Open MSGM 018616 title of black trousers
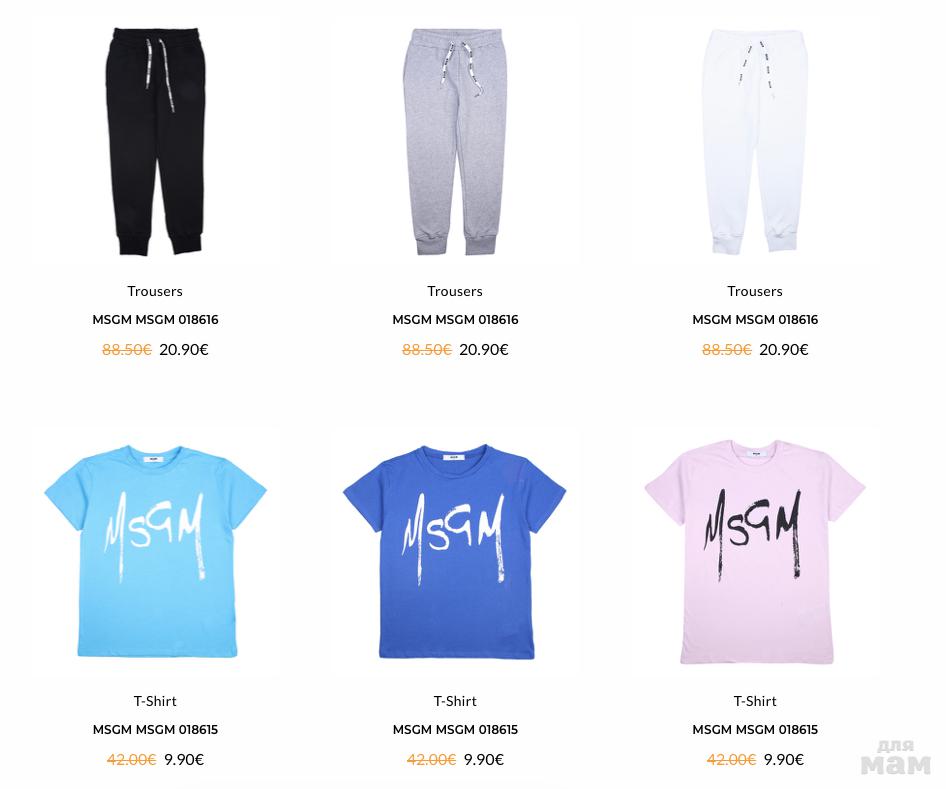 pyautogui.click(x=155, y=320)
